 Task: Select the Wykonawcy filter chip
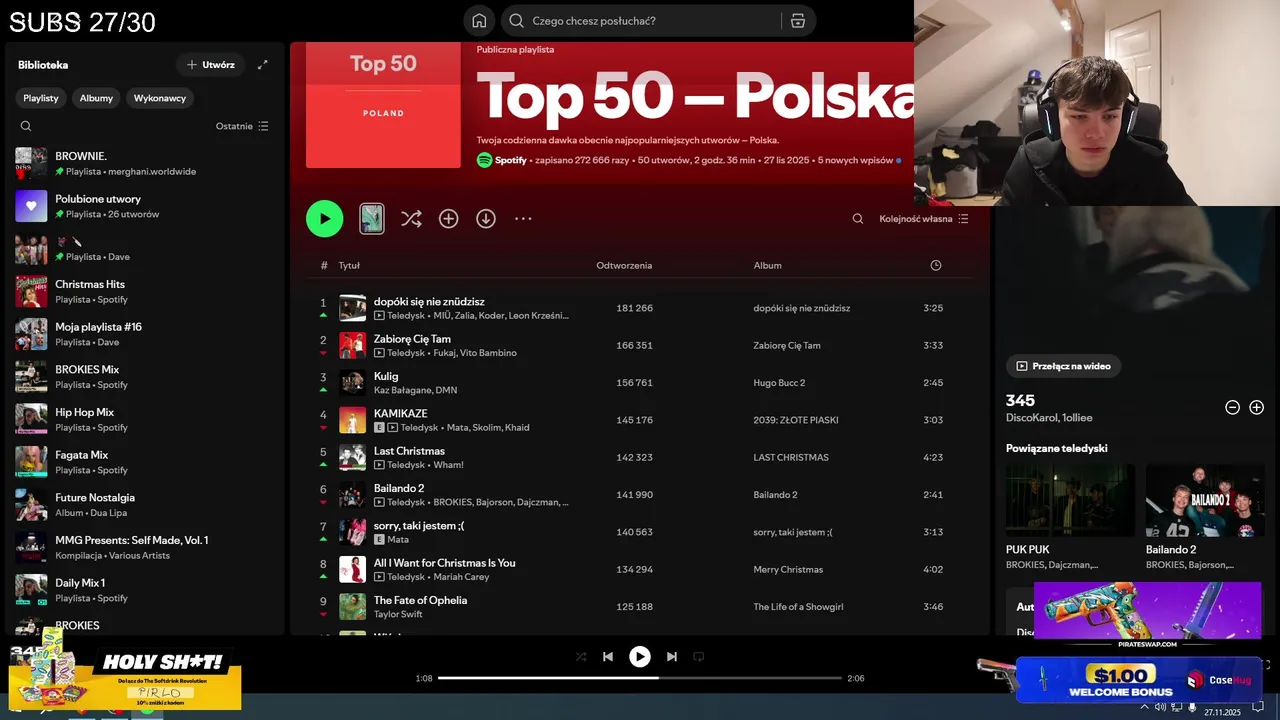160,98
